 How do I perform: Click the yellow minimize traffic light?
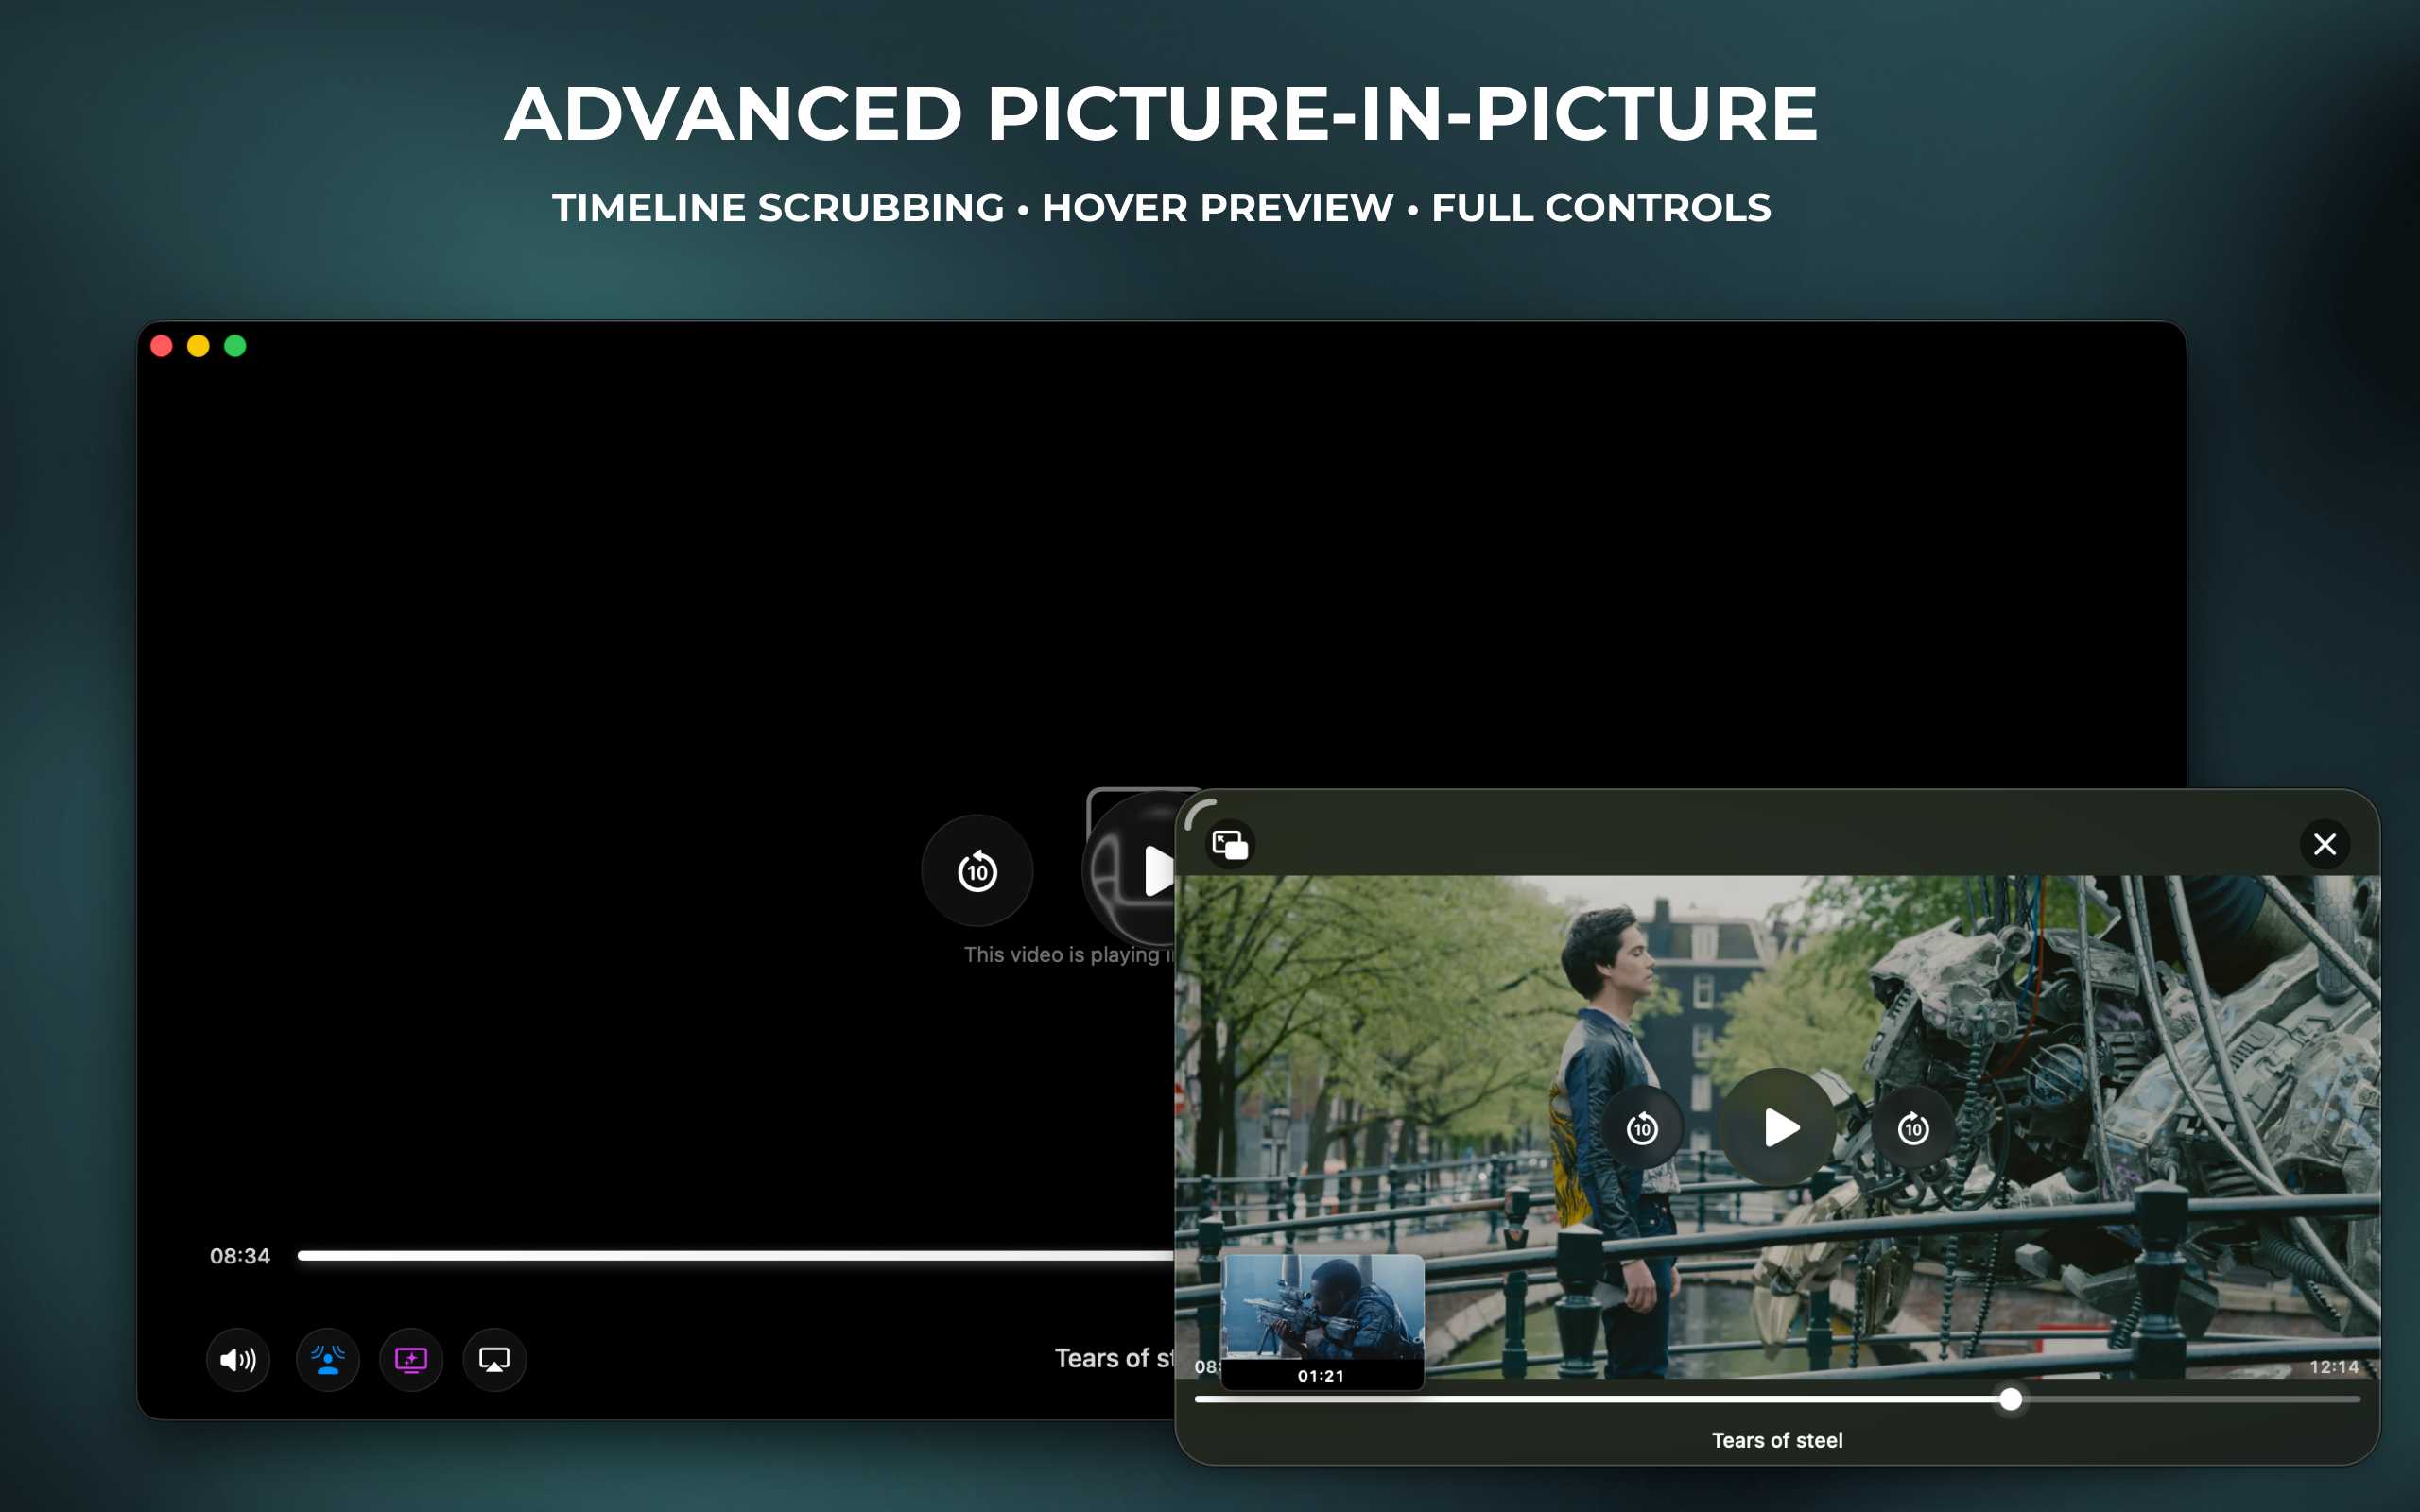(198, 345)
